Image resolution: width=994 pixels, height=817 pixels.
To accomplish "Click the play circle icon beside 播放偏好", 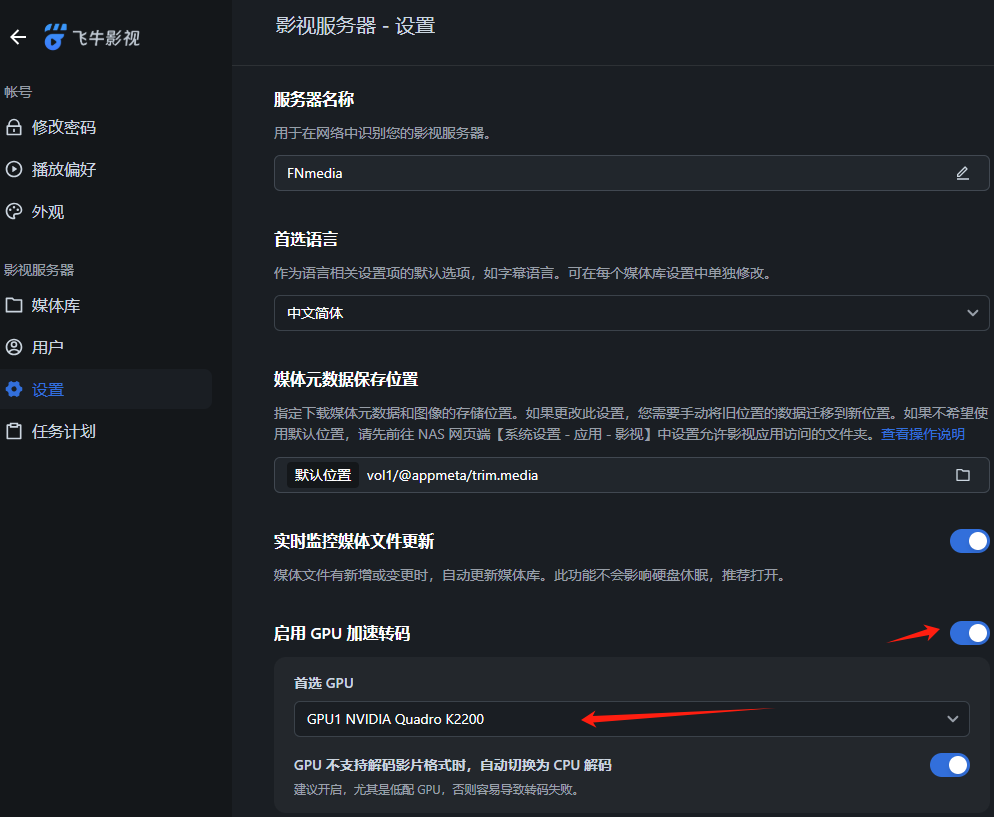I will pyautogui.click(x=14, y=169).
